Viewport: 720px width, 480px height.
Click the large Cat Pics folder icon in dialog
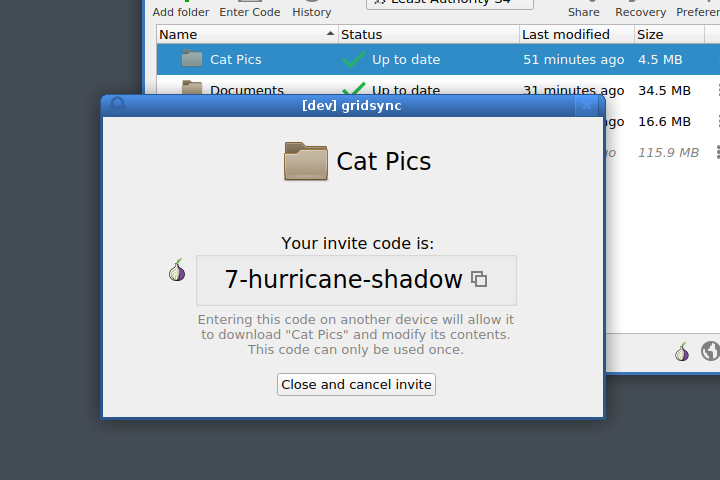point(306,161)
